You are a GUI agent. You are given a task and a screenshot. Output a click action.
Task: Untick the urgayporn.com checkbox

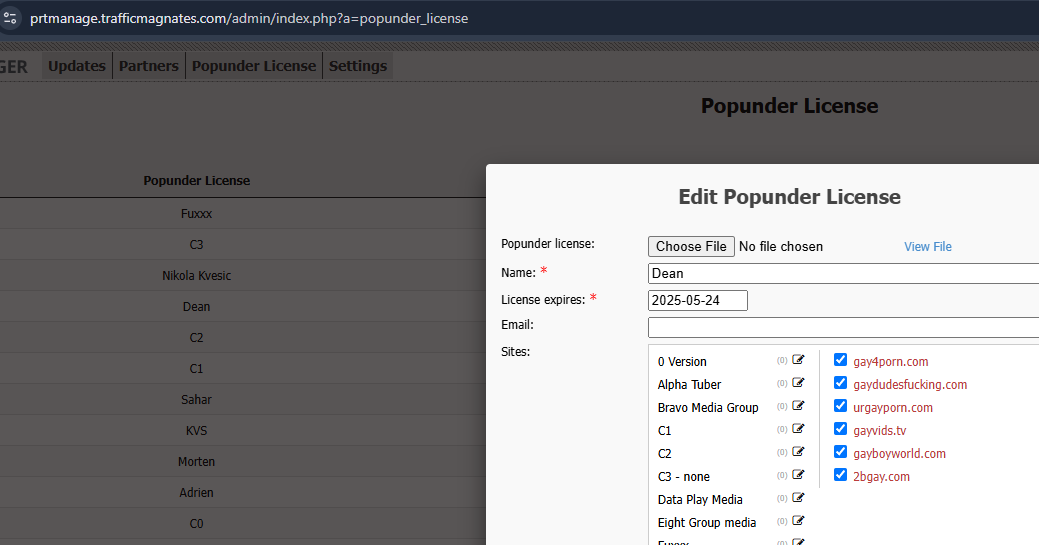click(x=840, y=406)
